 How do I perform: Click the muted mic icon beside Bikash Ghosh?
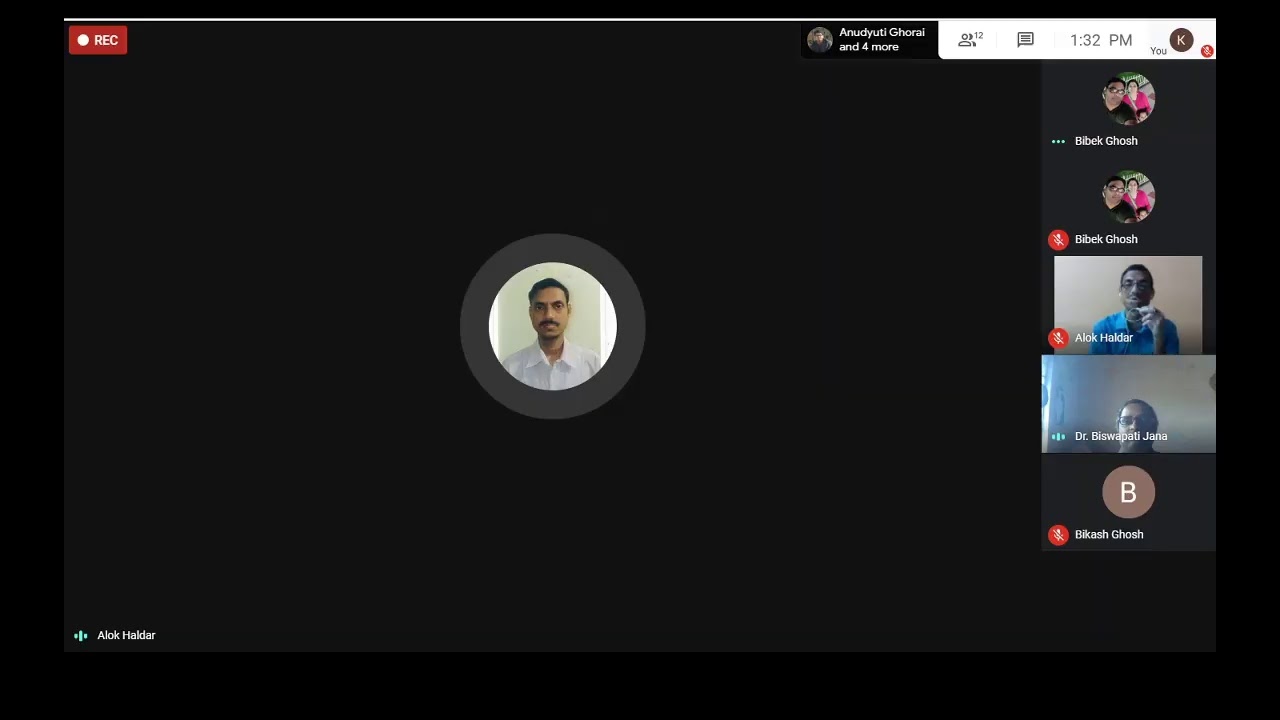[1058, 535]
